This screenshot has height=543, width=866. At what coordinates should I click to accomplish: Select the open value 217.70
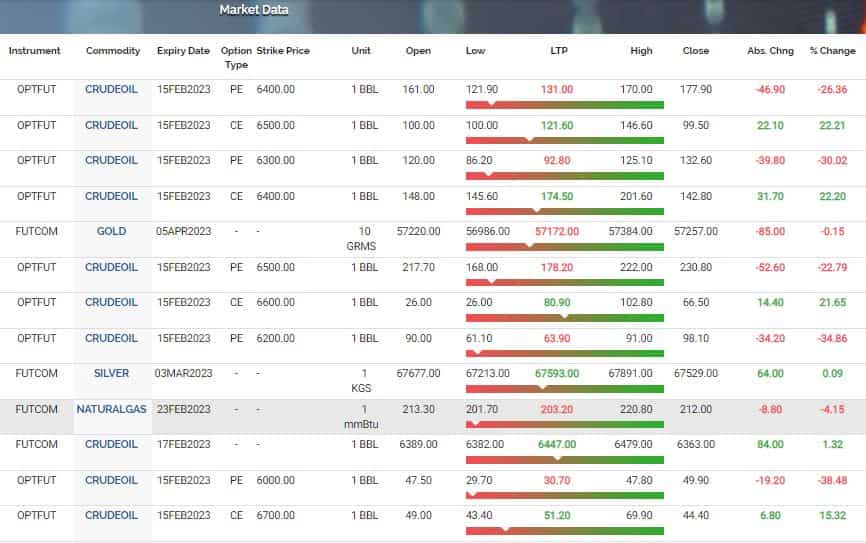418,267
